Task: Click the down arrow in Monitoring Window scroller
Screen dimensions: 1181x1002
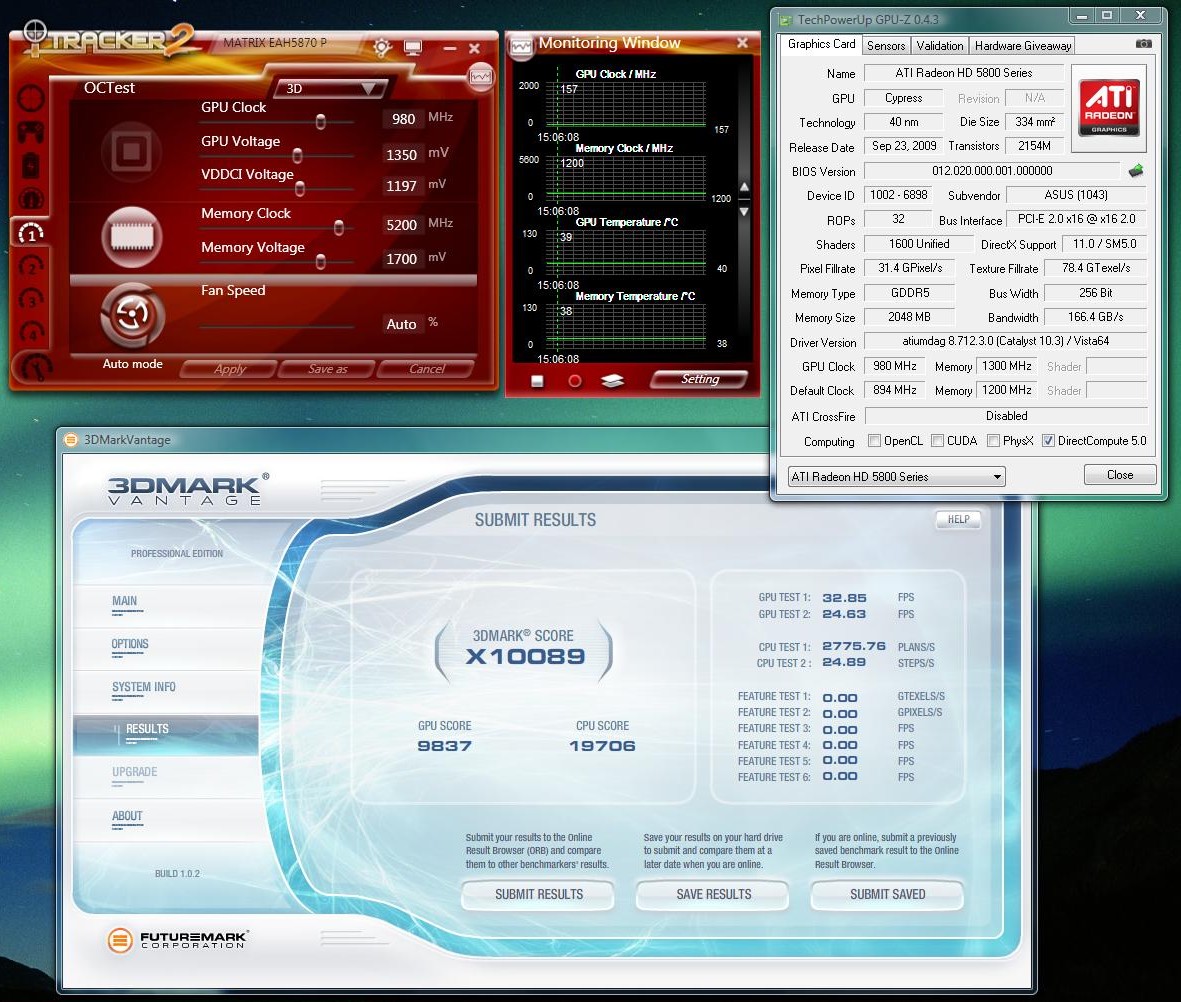Action: pyautogui.click(x=744, y=212)
